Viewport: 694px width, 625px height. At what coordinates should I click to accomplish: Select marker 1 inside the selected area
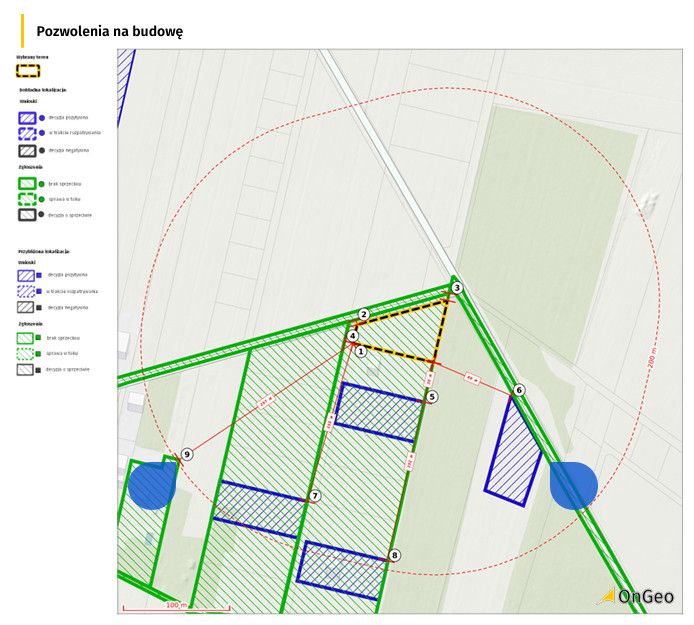point(361,352)
